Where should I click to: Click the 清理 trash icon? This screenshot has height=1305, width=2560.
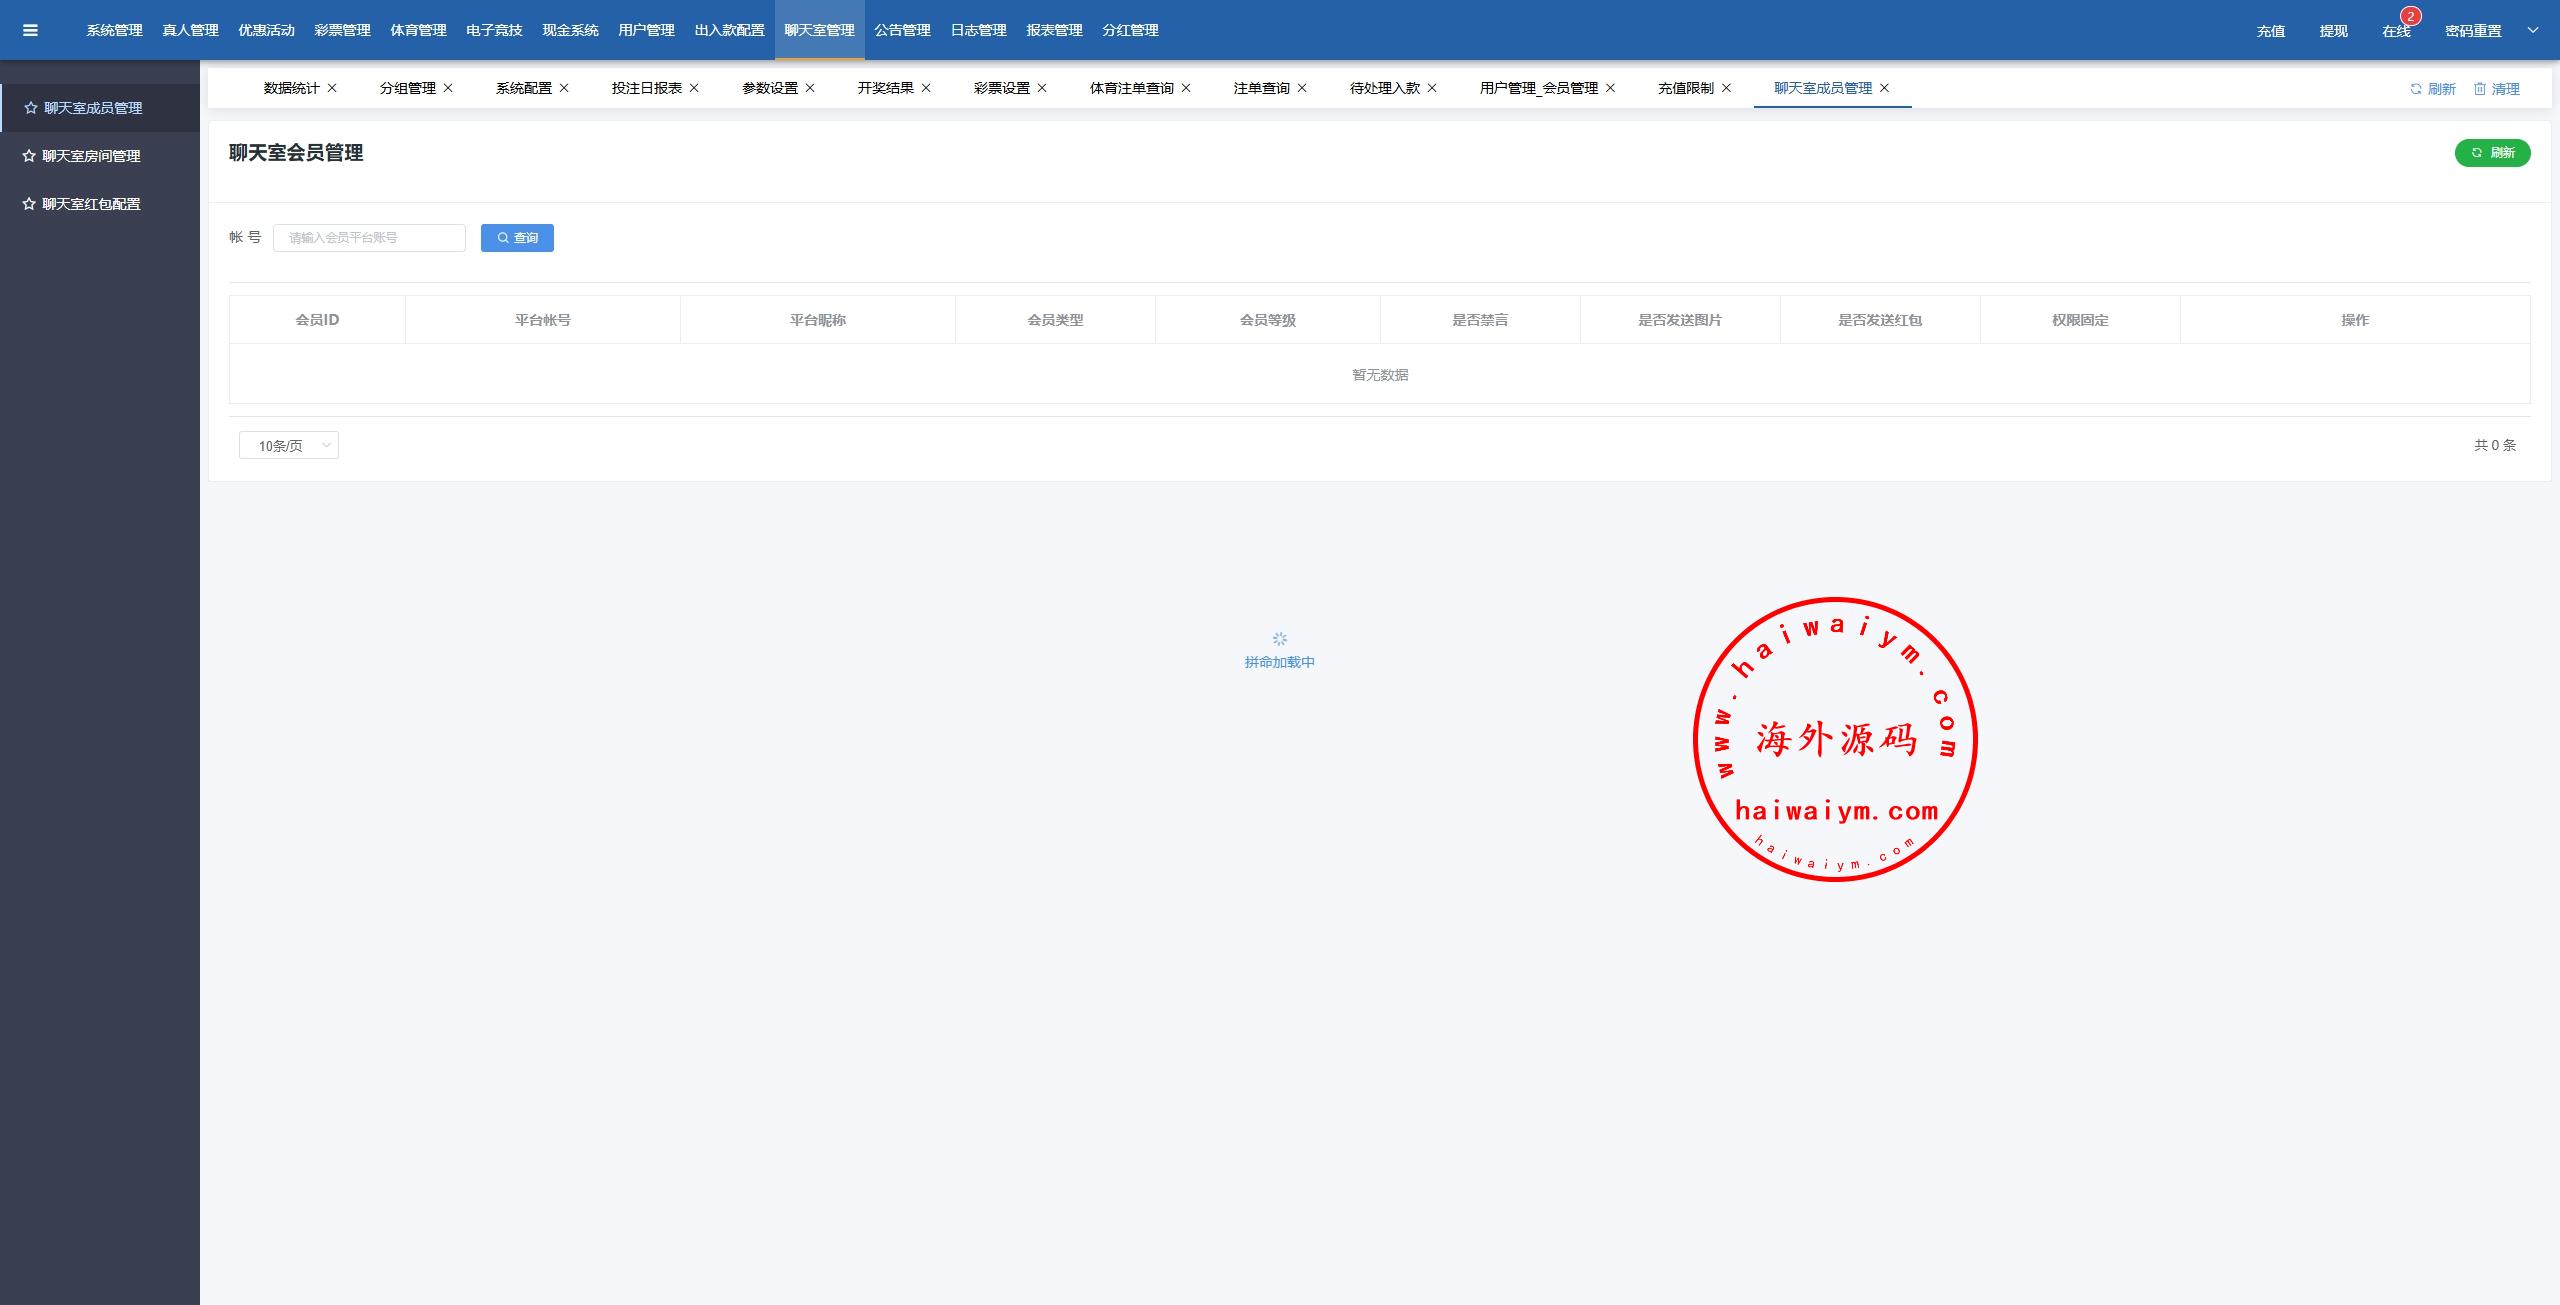click(2480, 89)
